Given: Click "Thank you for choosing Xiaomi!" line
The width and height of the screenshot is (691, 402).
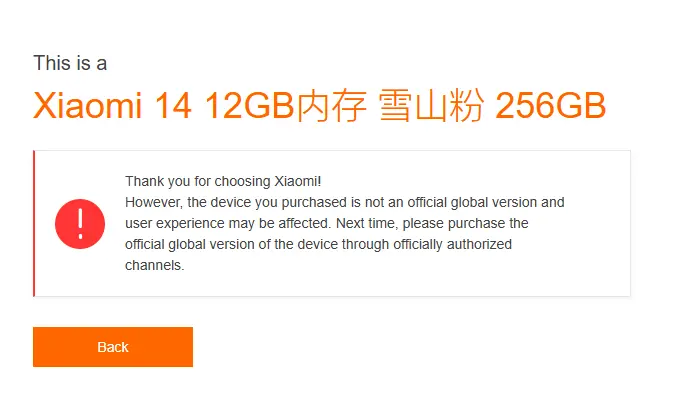Looking at the screenshot, I should [223, 181].
